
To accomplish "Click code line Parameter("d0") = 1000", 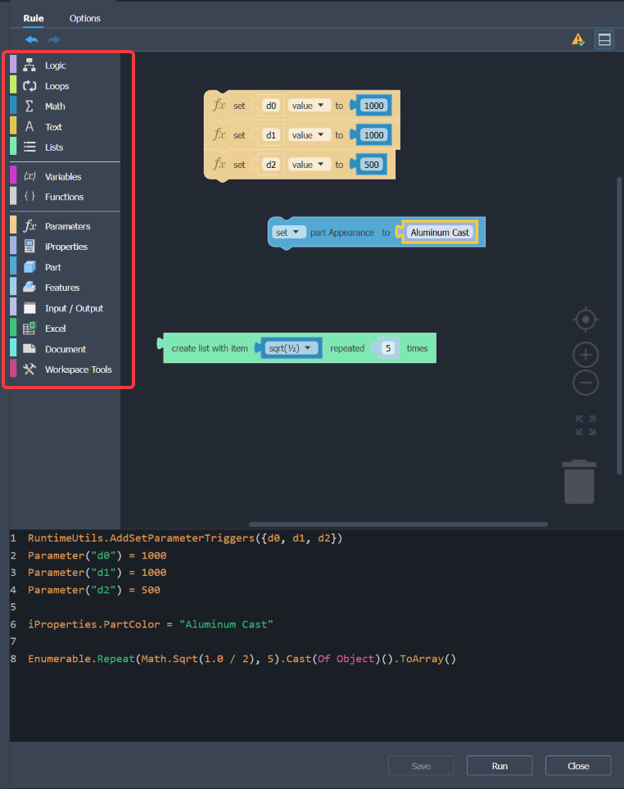I will coord(97,556).
